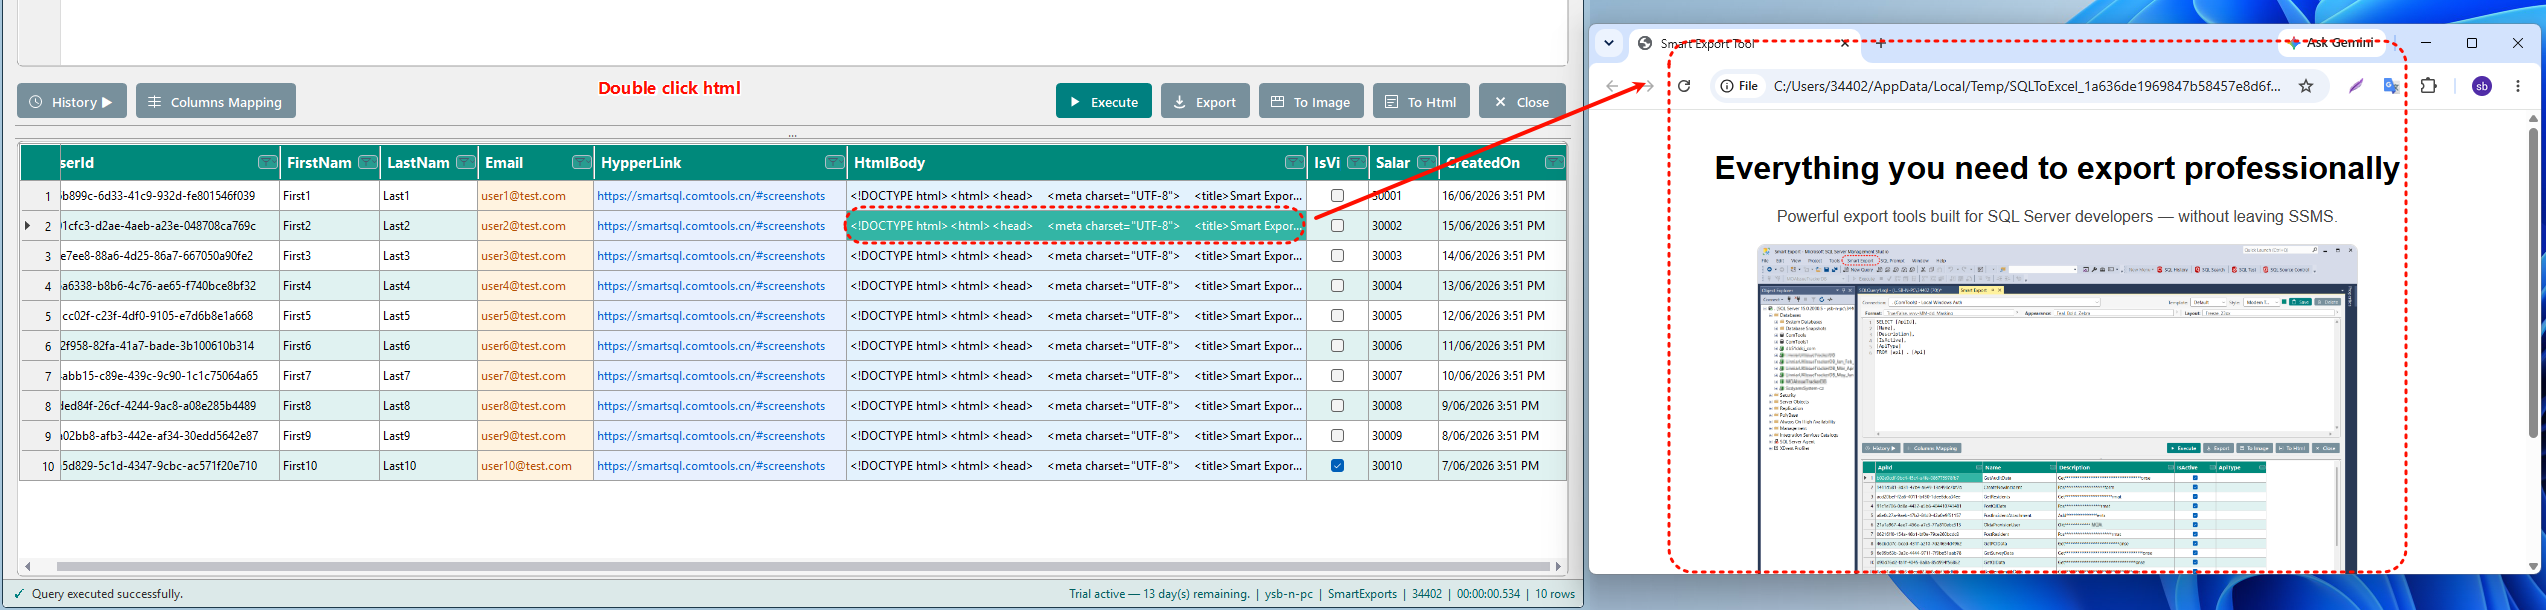
Task: Click grid scrollbar left arrow
Action: 28,566
